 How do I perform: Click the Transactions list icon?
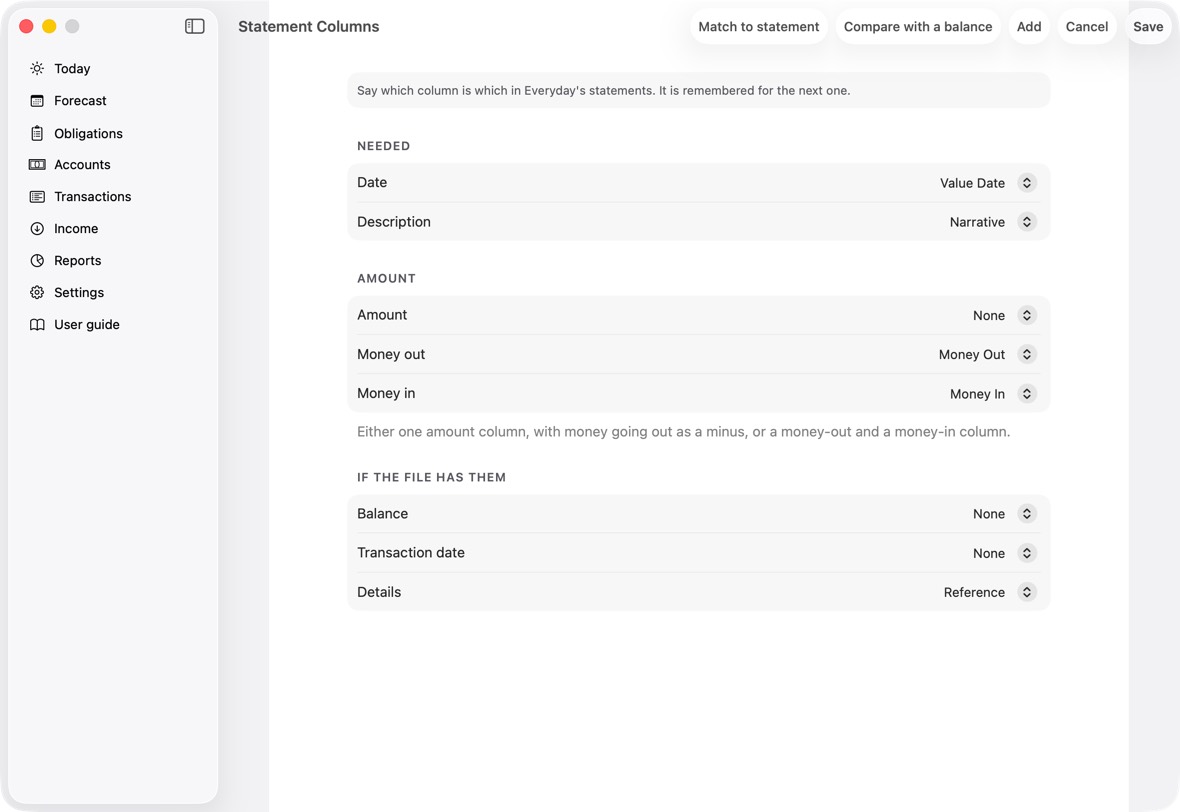(x=37, y=196)
